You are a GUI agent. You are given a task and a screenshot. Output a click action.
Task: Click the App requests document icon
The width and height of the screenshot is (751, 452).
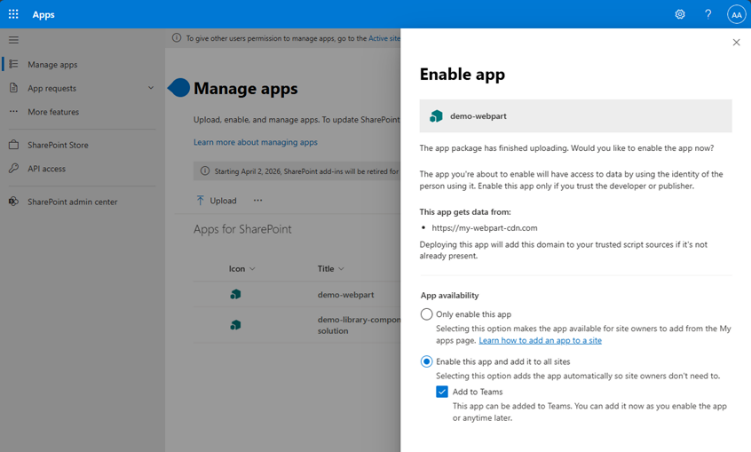[13, 88]
